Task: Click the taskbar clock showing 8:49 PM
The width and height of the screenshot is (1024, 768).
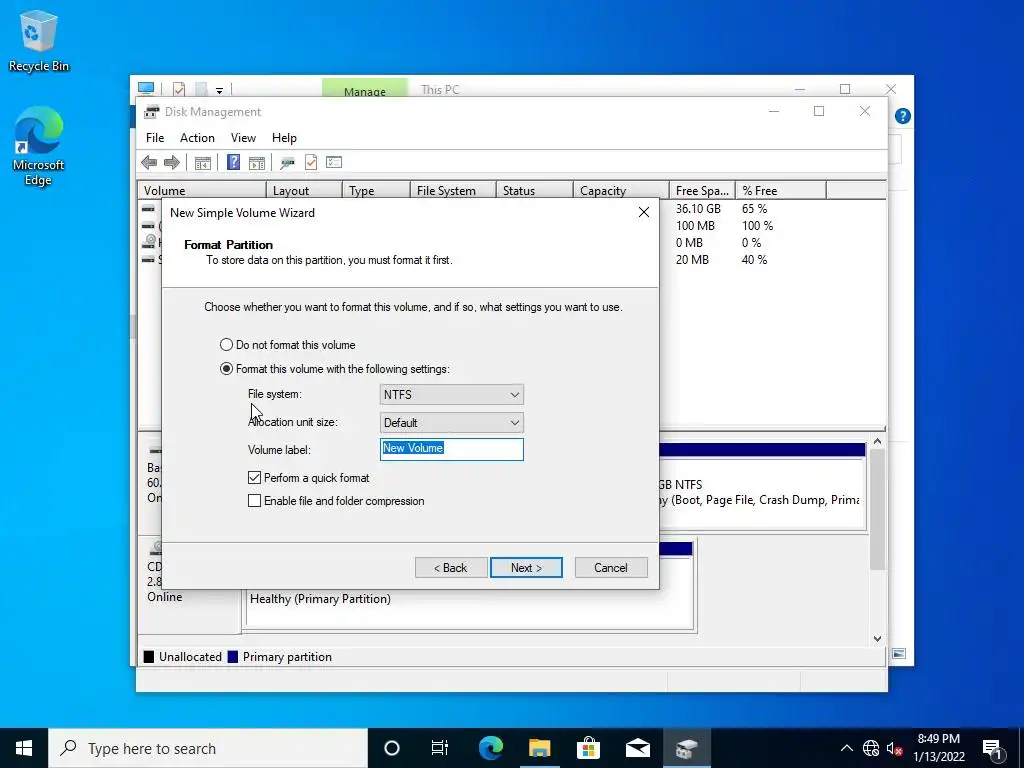Action: click(x=939, y=748)
